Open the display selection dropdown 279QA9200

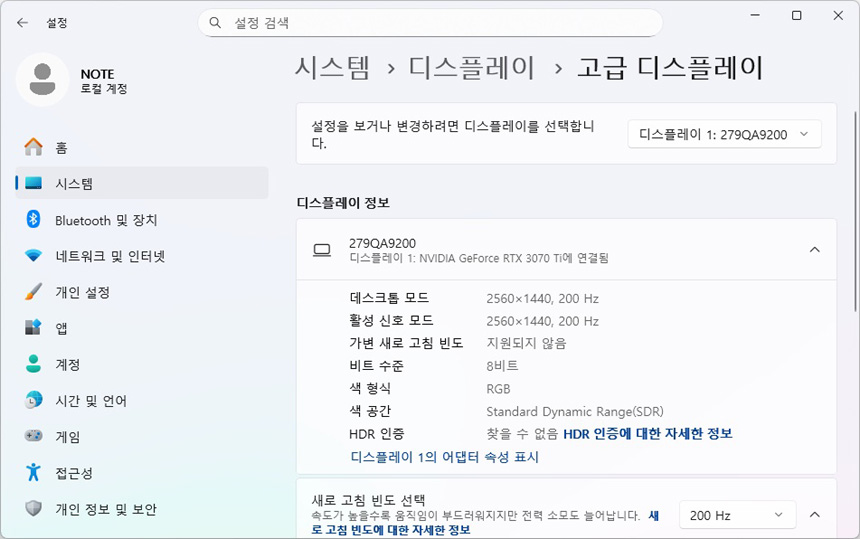point(724,135)
